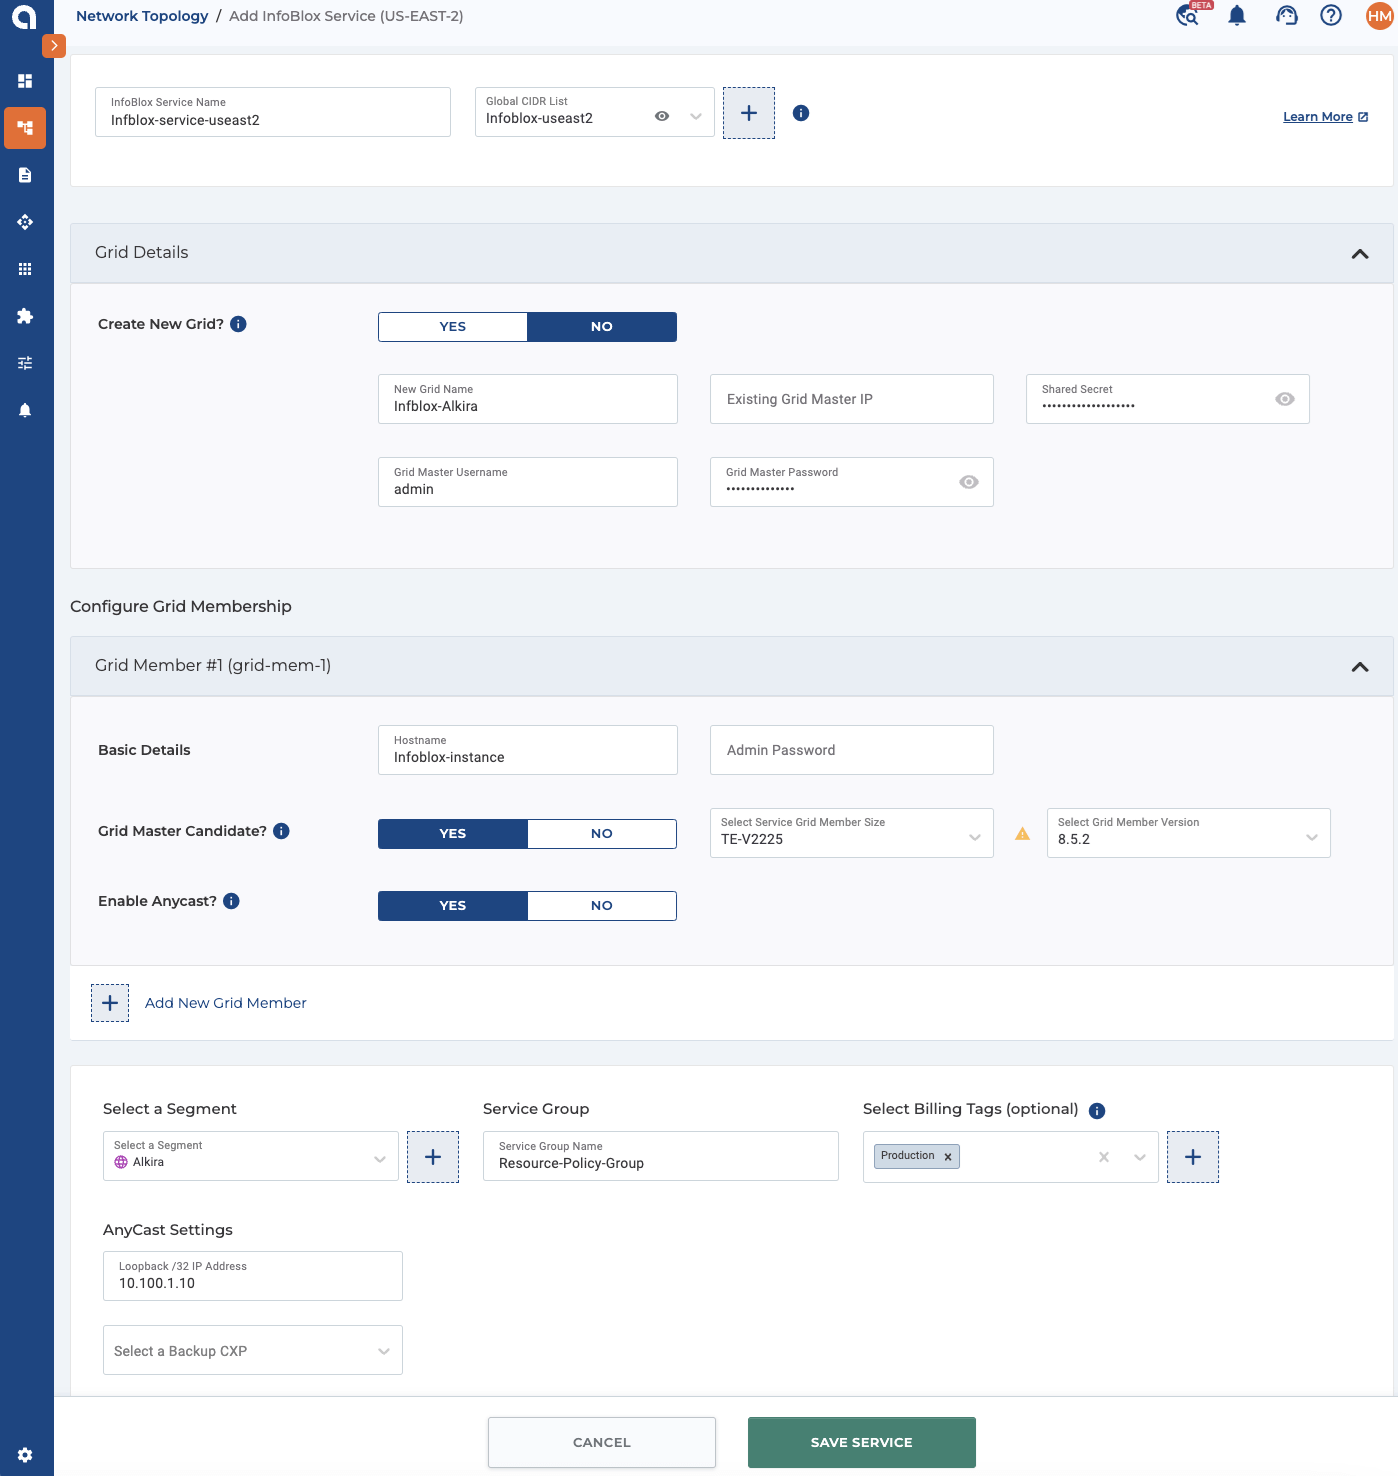This screenshot has height=1476, width=1398.
Task: Open the Select a Segment dropdown
Action: click(251, 1156)
